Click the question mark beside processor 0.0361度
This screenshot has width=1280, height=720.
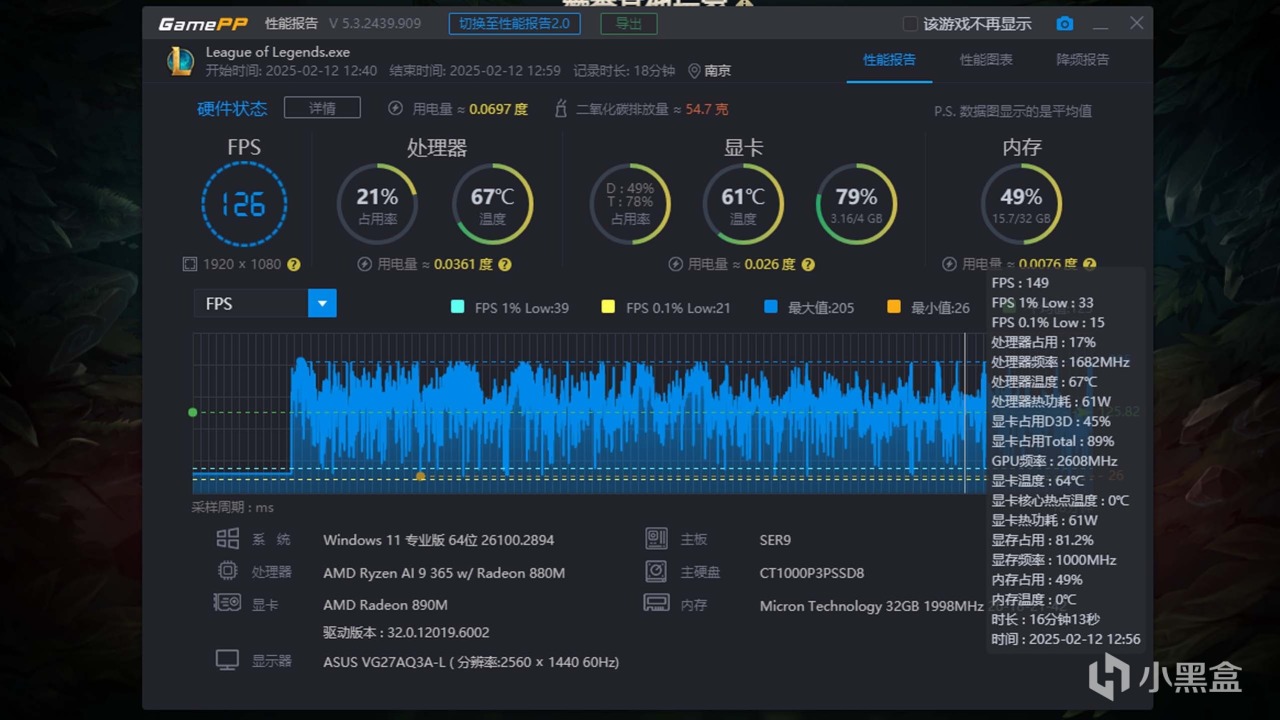click(x=505, y=265)
